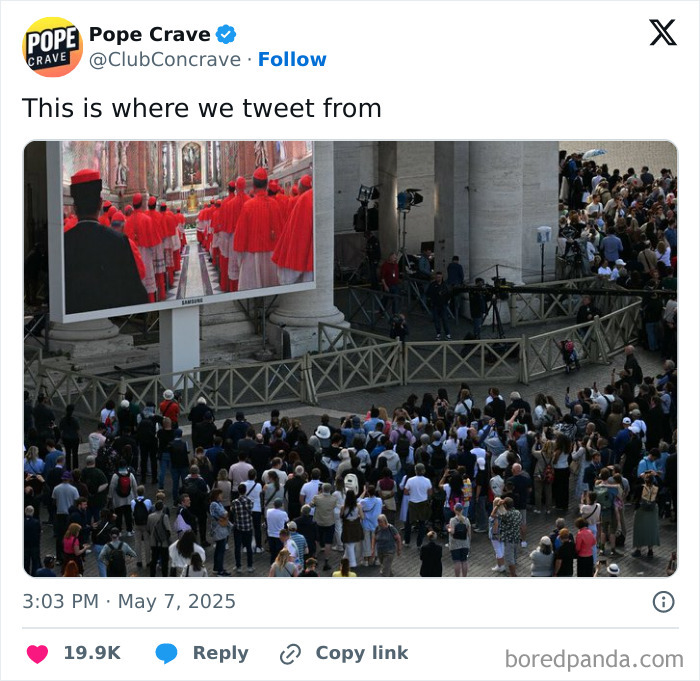Open the 3:03 PM timestamp link
Image resolution: width=700 pixels, height=681 pixels.
click(61, 602)
